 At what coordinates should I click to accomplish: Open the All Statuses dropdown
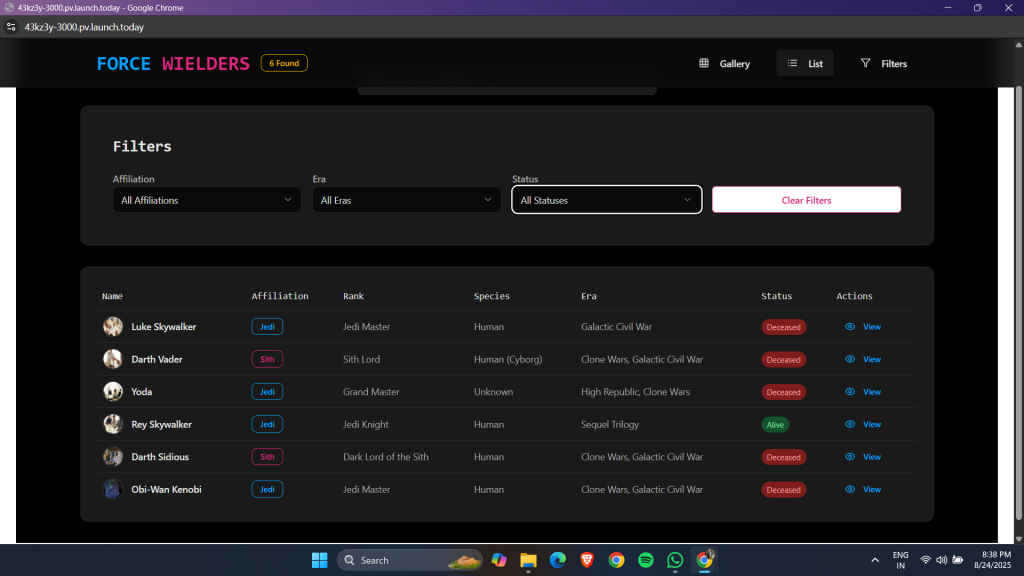click(606, 200)
